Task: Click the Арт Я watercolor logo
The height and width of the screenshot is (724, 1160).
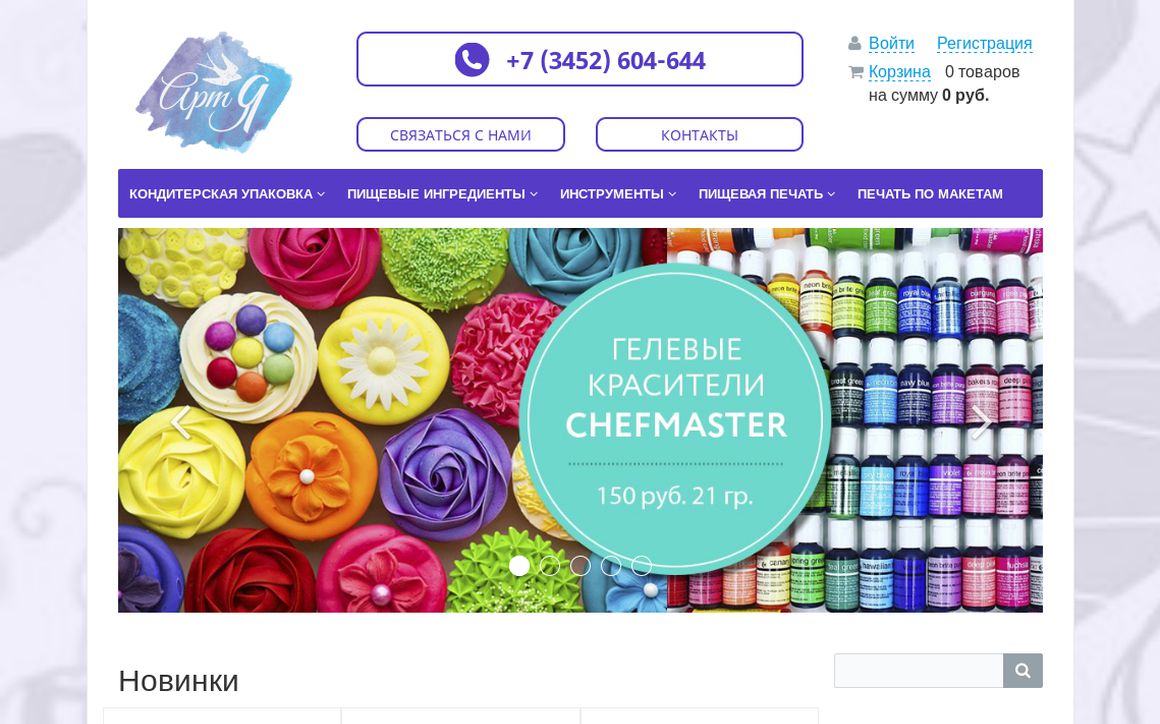Action: [x=214, y=92]
